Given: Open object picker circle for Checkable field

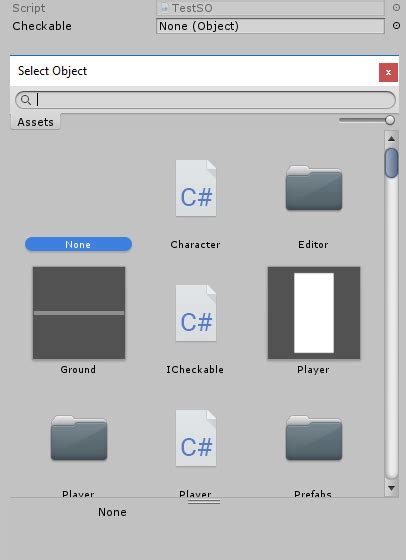Looking at the screenshot, I should tap(396, 25).
